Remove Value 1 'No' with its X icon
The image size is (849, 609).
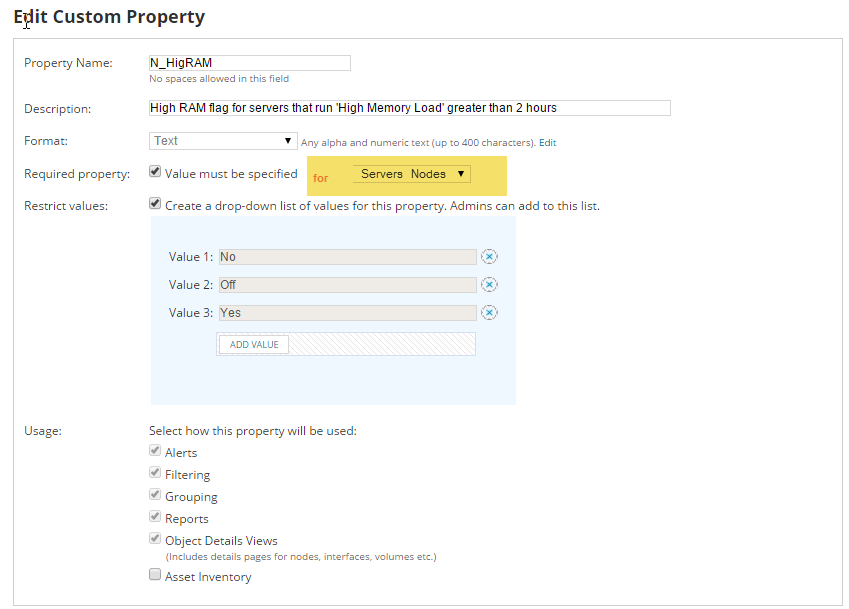point(489,257)
